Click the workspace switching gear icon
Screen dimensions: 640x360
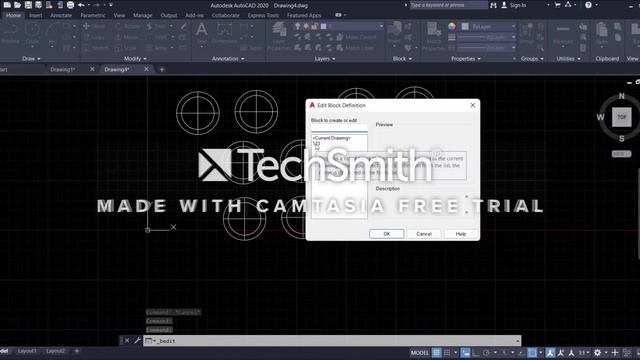point(598,352)
